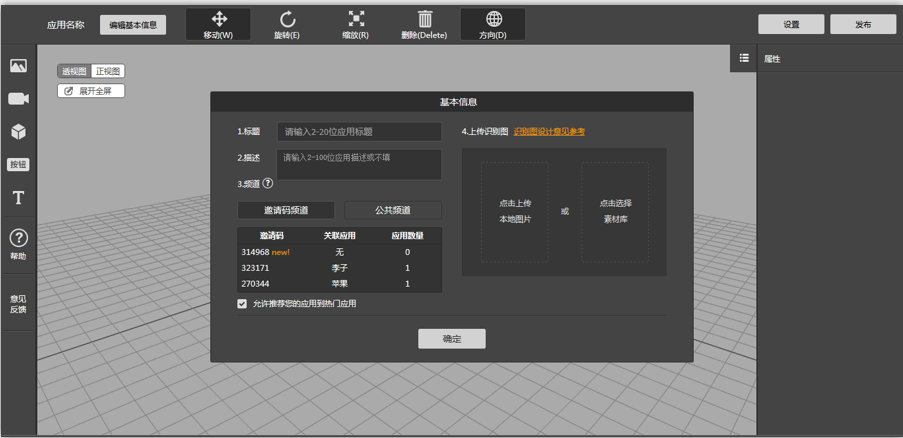Select the 公共频道 tab
This screenshot has height=438, width=903.
[x=393, y=210]
